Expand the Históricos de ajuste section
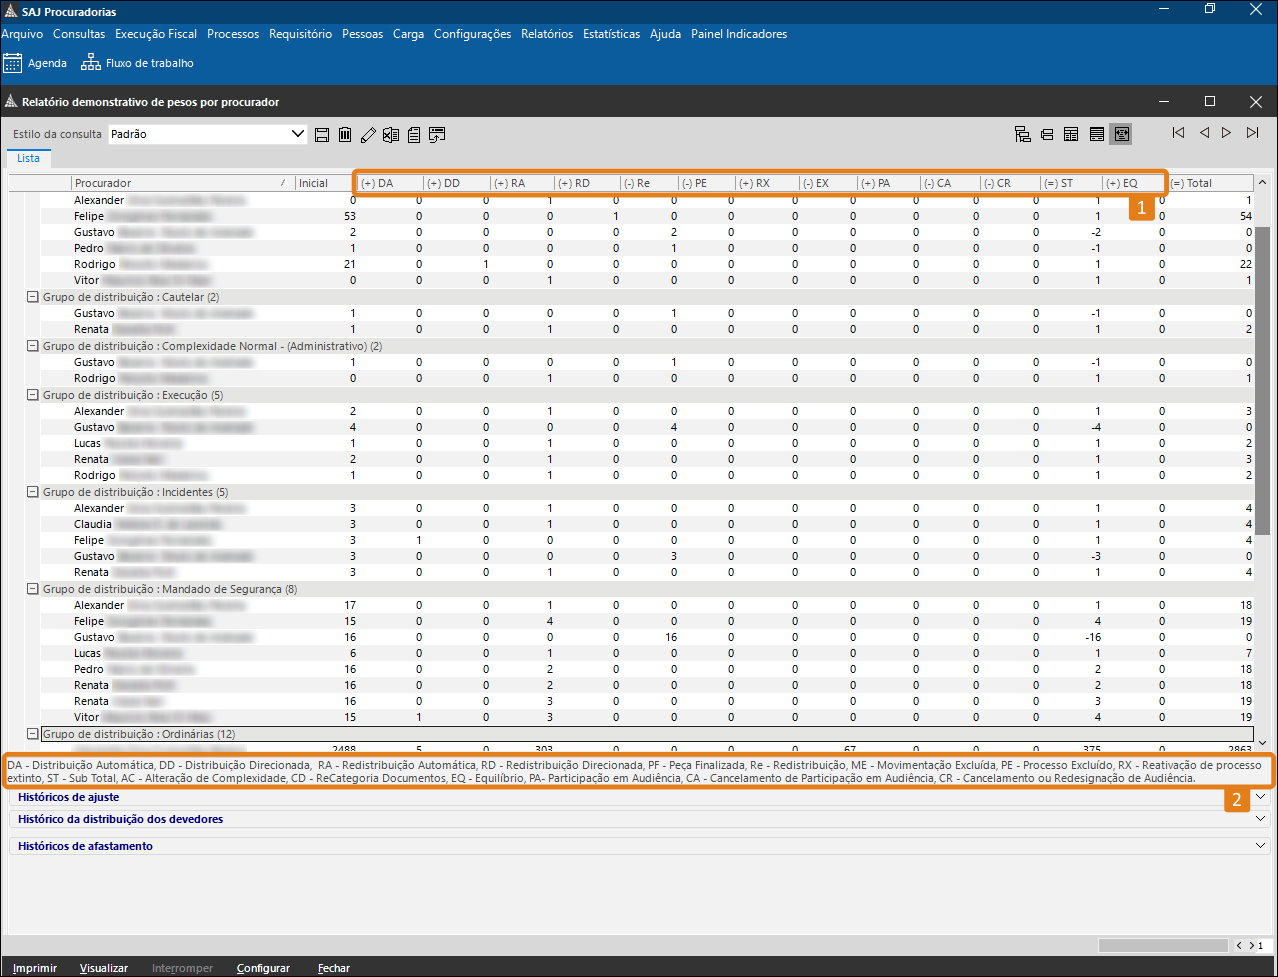Screen dimensions: 1278x977 (x=1260, y=797)
